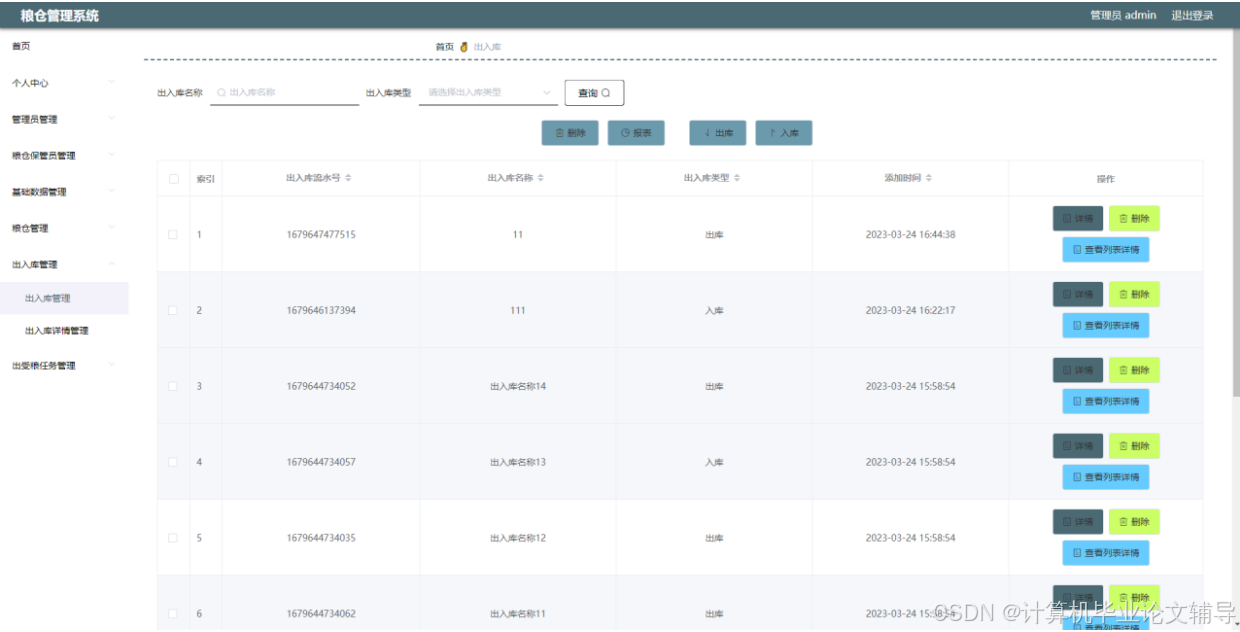Viewport: 1240px width, 632px height.
Task: Click the trash icon in row 11 删除 button
Action: click(1123, 218)
